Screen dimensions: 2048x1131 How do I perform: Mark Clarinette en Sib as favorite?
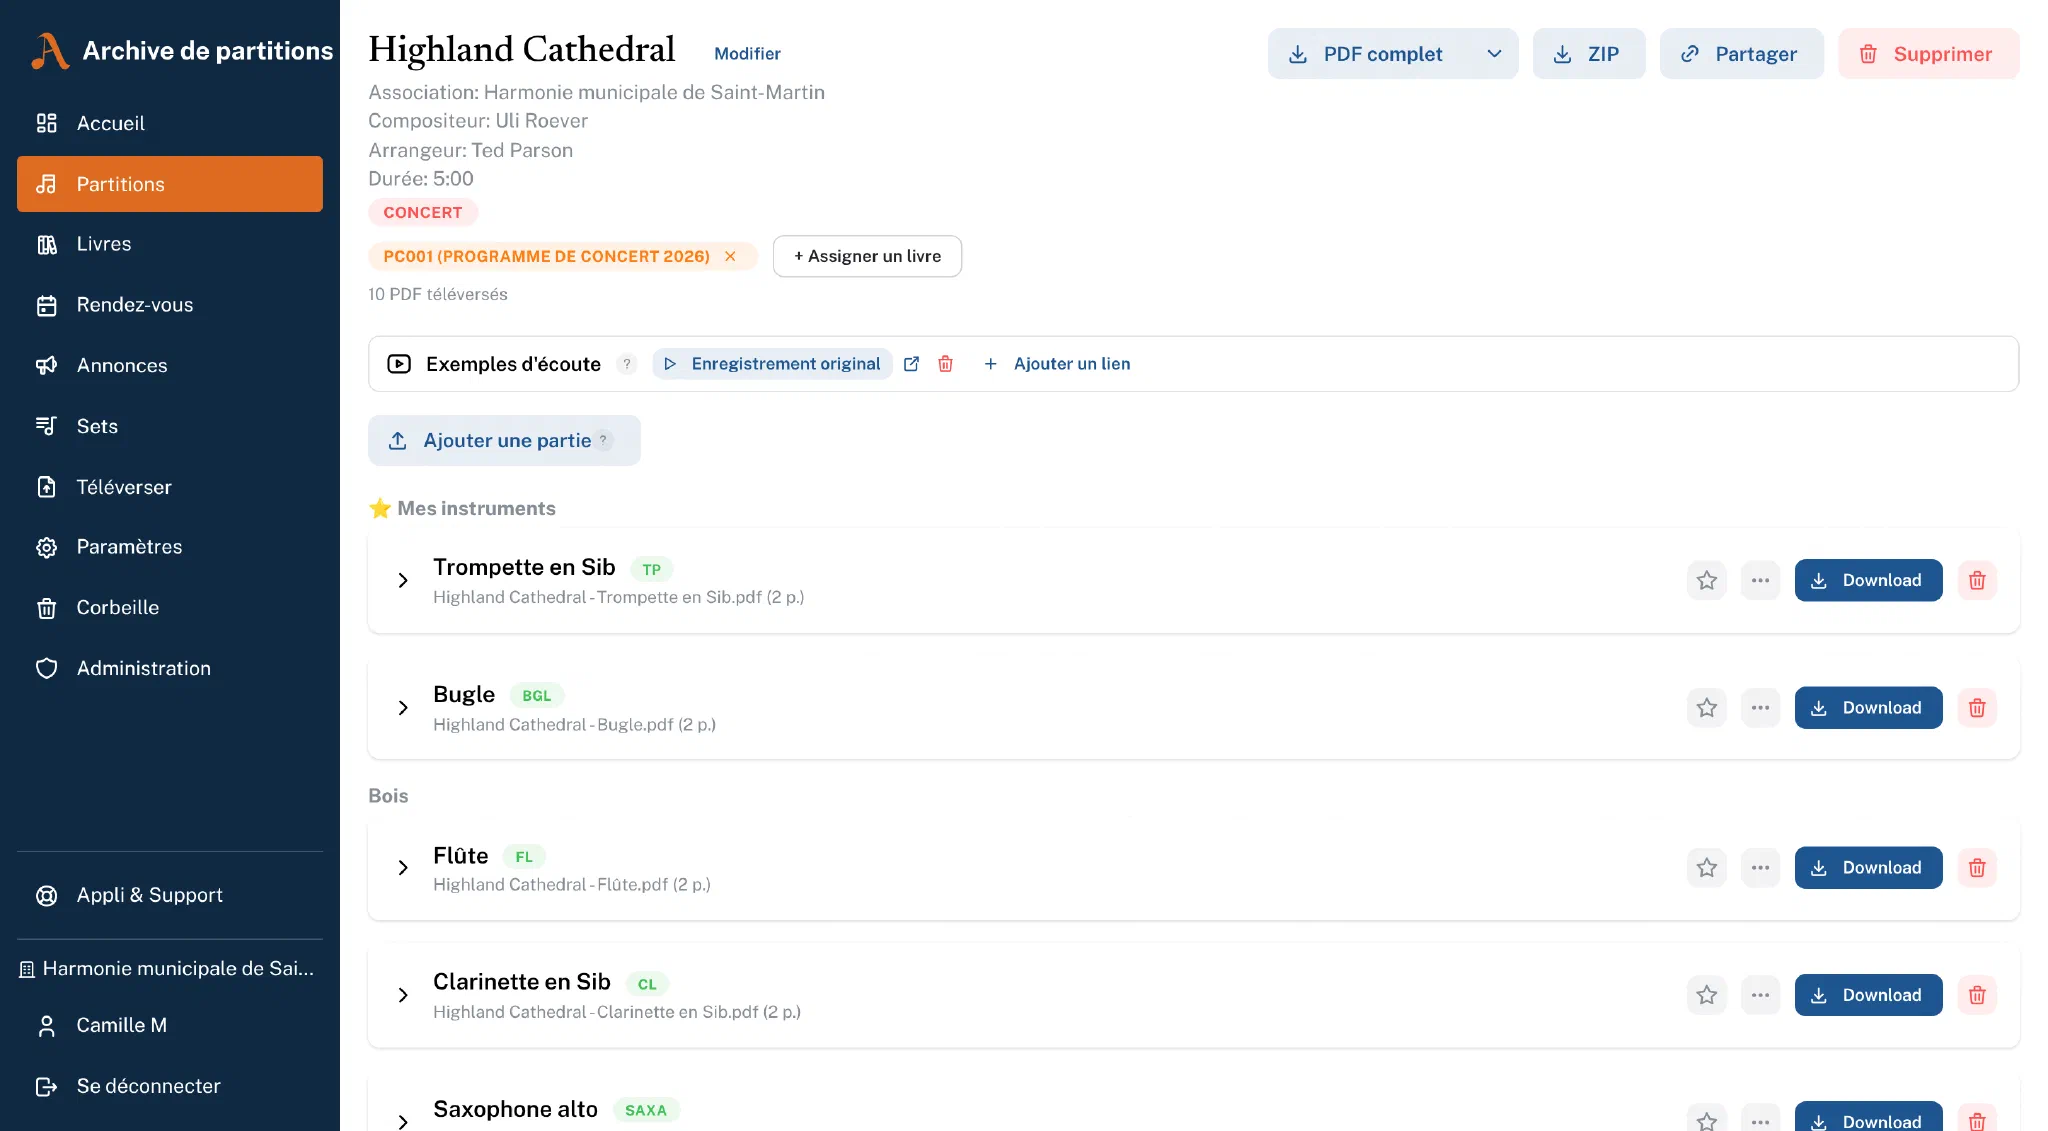1706,995
